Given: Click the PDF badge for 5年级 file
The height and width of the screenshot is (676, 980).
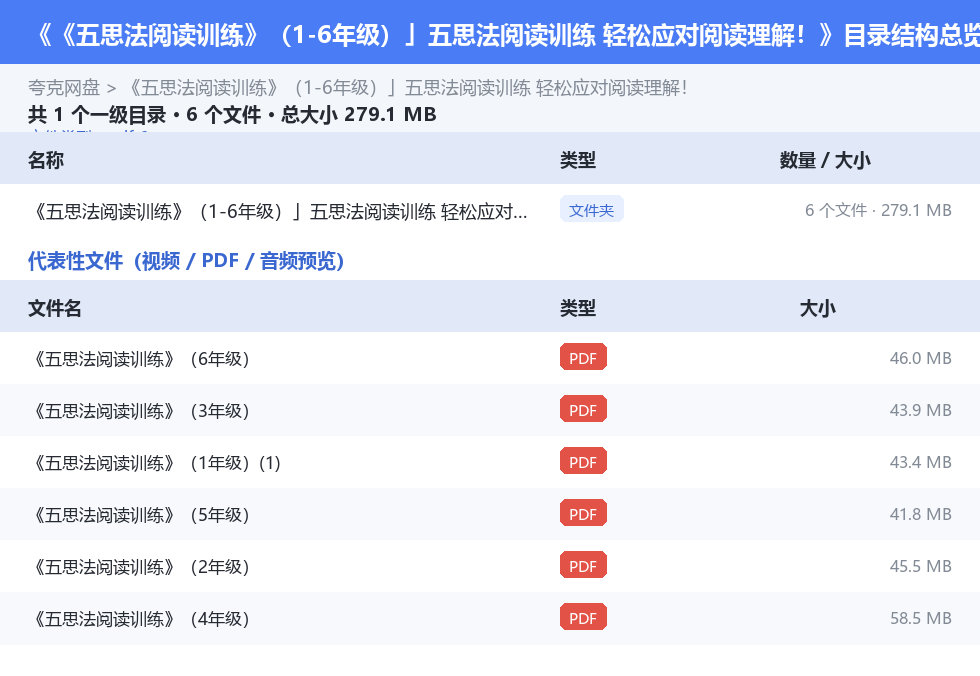Looking at the screenshot, I should 583,513.
